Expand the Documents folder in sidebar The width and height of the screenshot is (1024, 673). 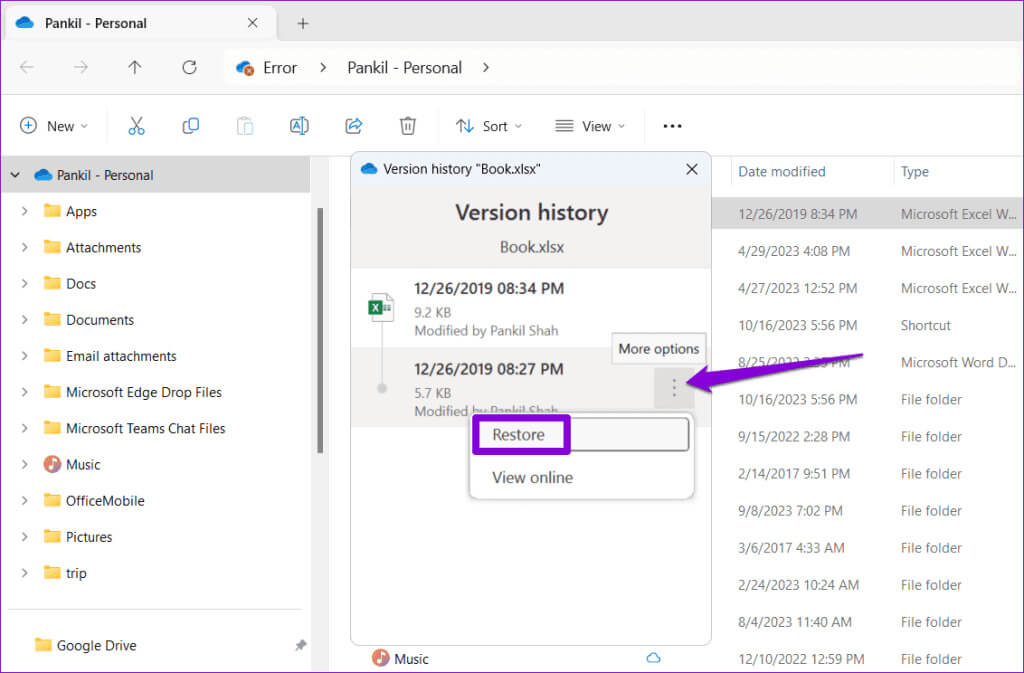coord(24,320)
